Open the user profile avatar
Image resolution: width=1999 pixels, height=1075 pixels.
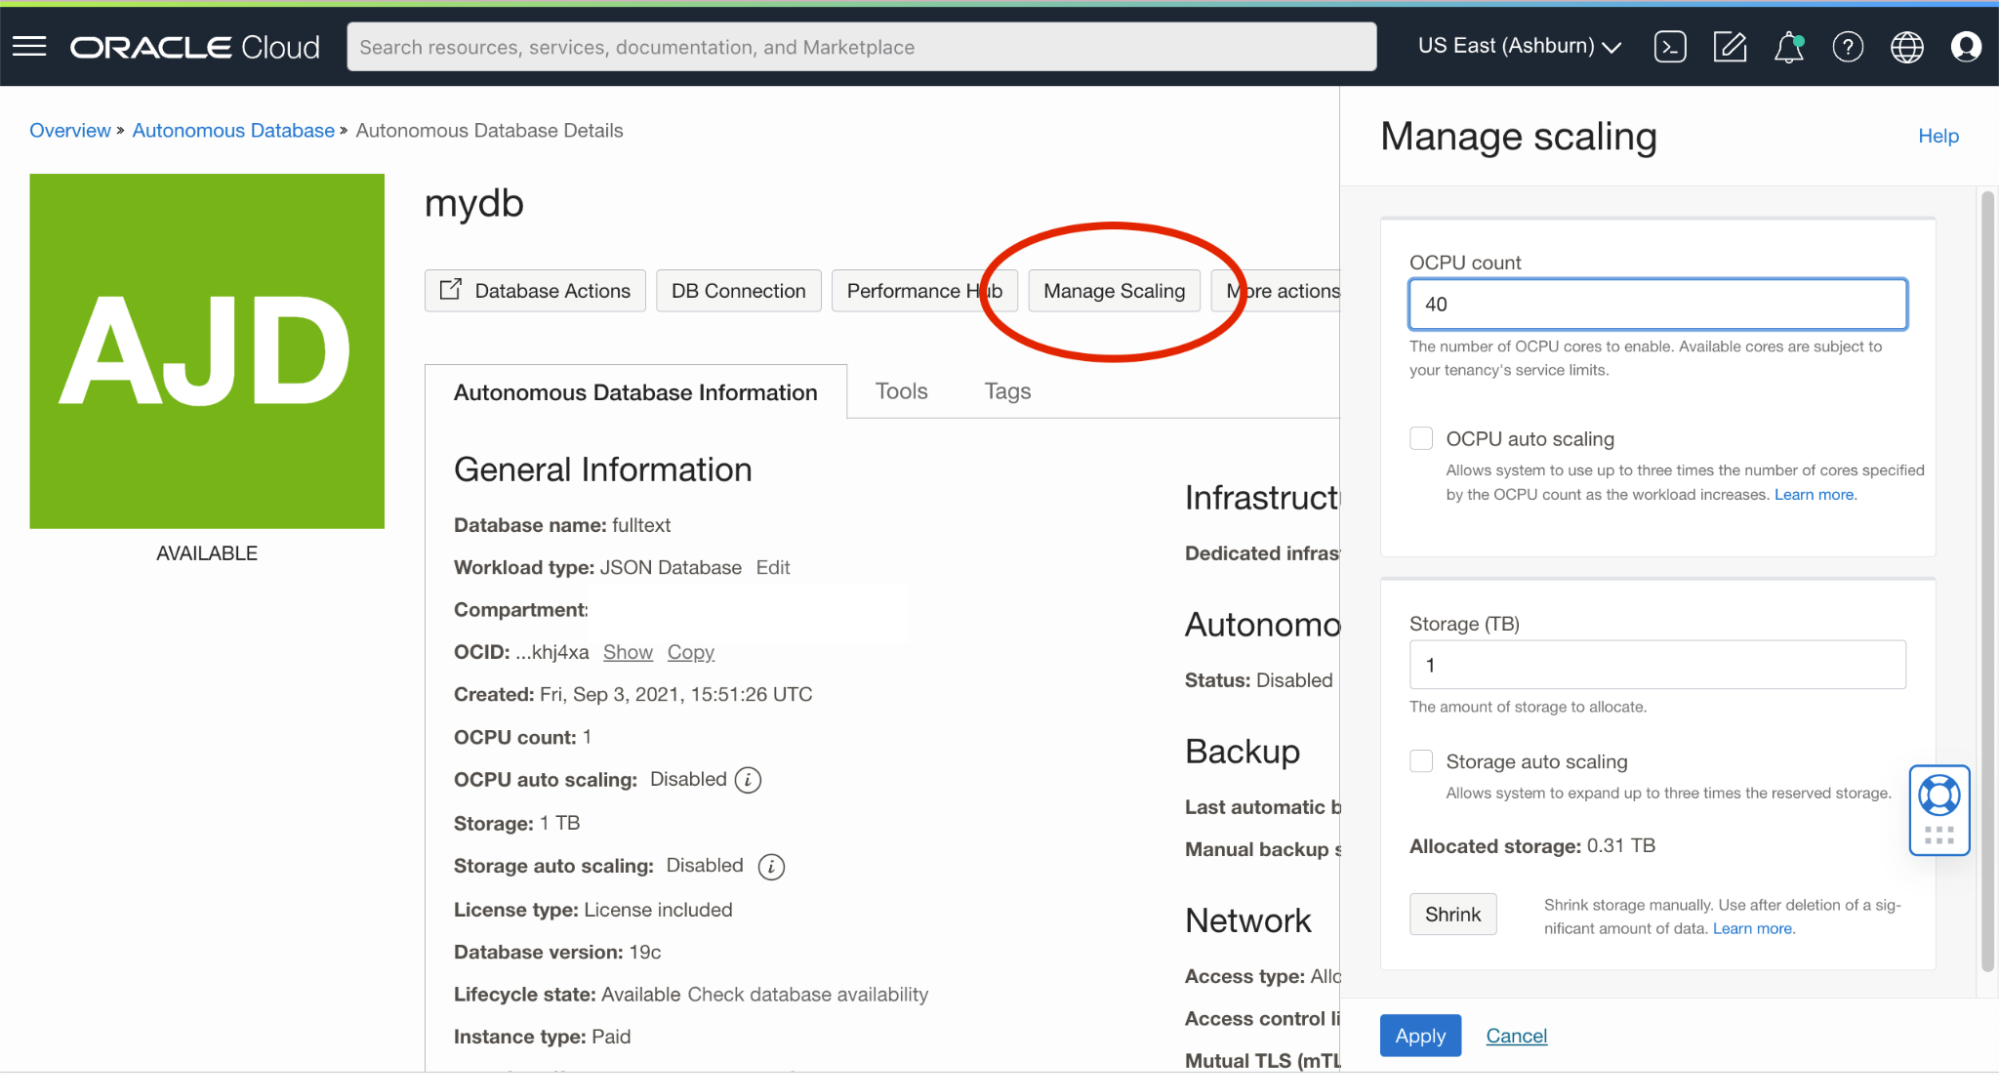tap(1965, 46)
